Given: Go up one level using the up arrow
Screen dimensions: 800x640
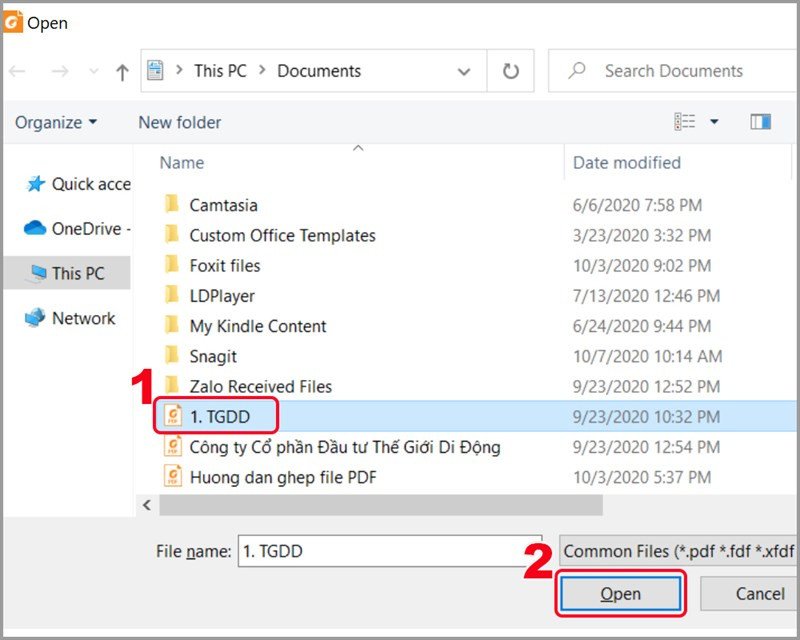Looking at the screenshot, I should click(x=121, y=70).
